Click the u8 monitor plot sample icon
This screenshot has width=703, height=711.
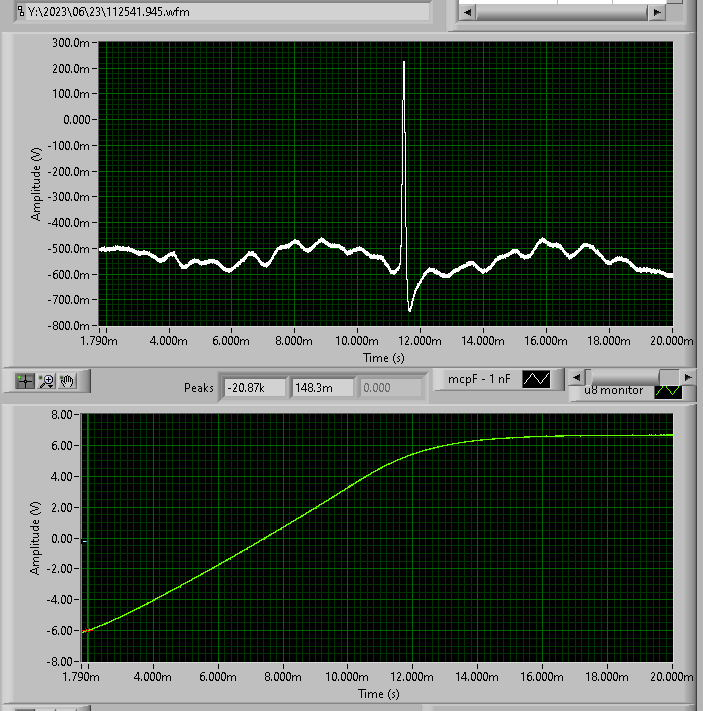[668, 392]
